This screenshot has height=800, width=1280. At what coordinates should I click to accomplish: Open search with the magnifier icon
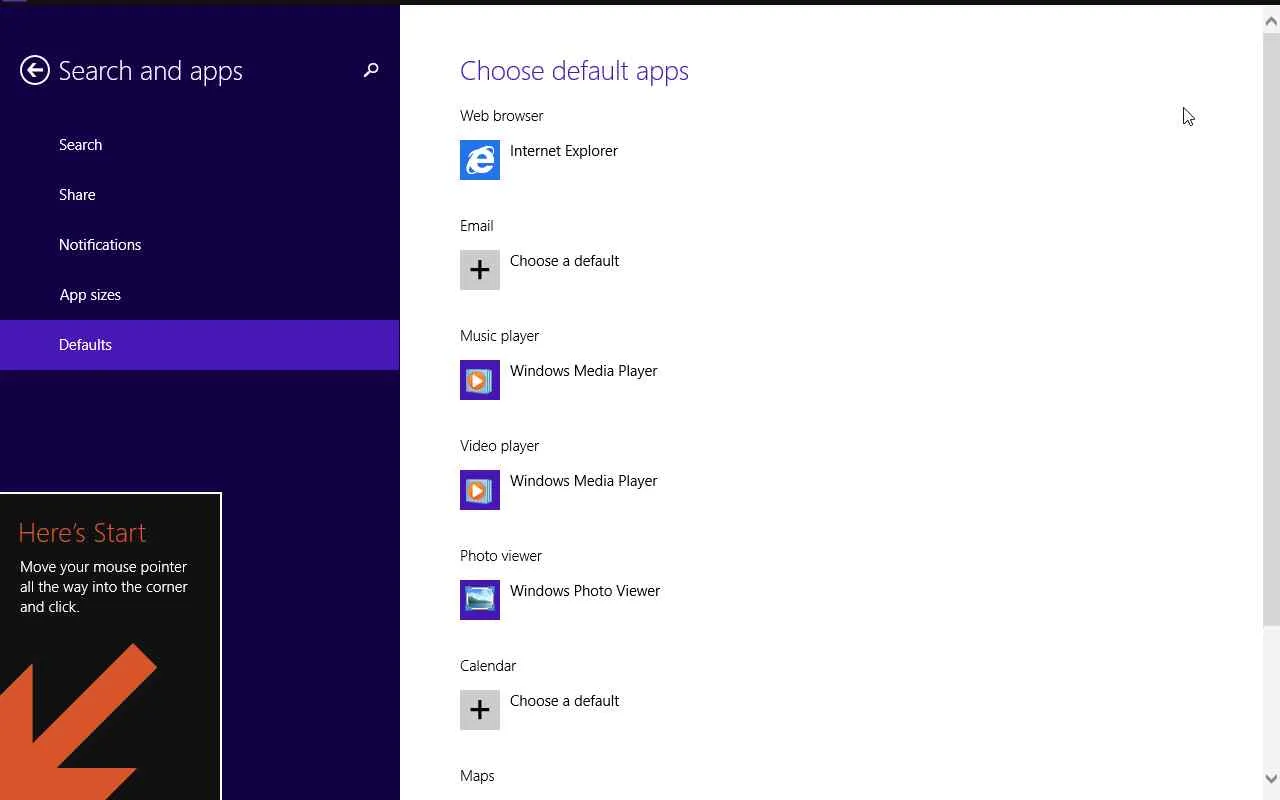[x=371, y=70]
